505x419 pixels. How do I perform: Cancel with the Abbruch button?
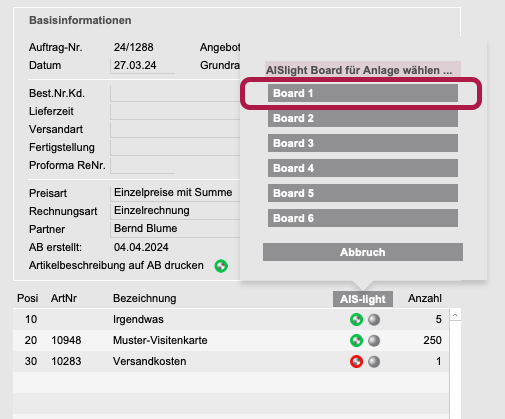363,252
